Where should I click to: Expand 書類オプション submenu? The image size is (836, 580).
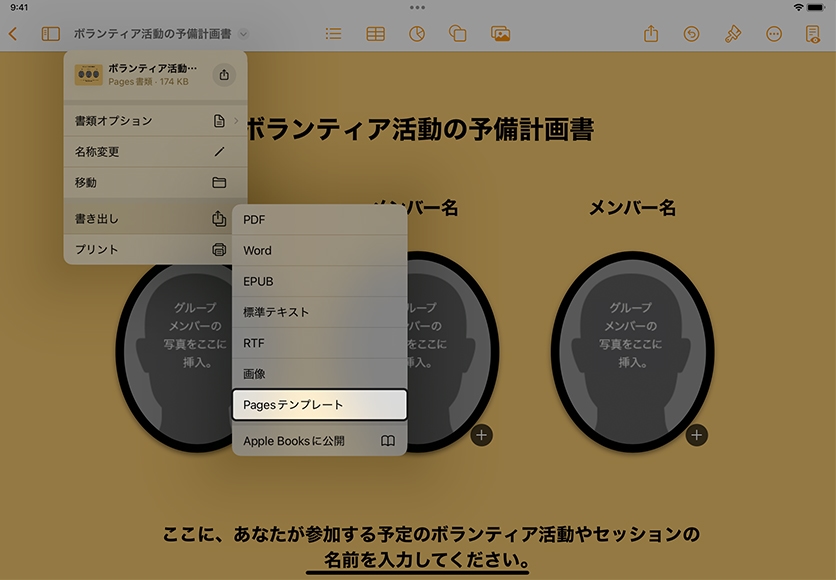click(x=155, y=121)
